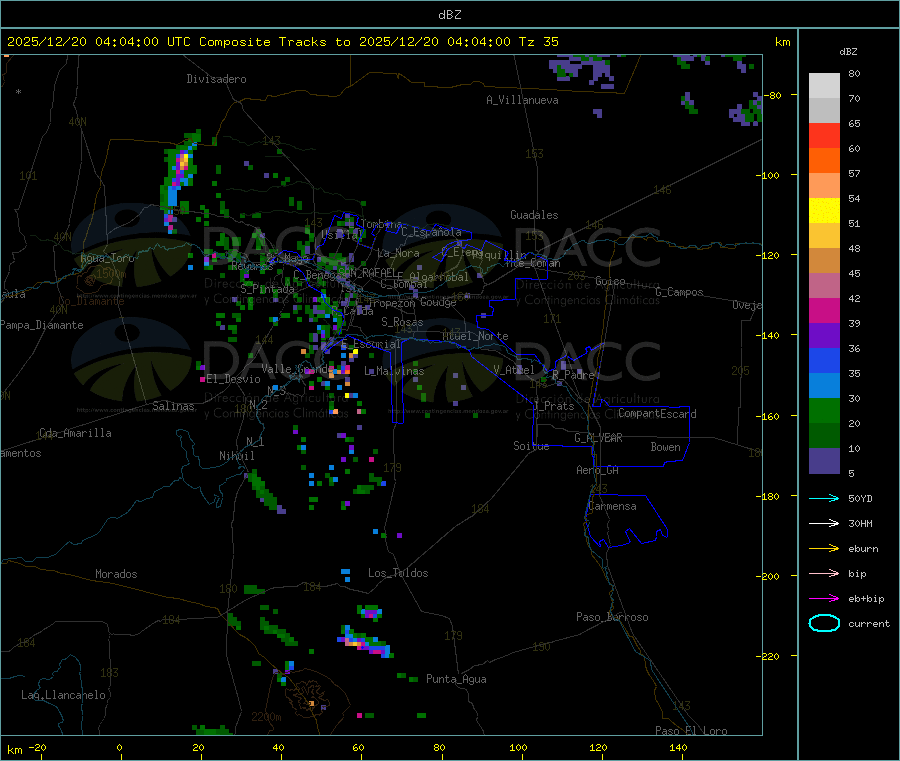Click the cyan 50YD track arrow icon

tap(824, 498)
